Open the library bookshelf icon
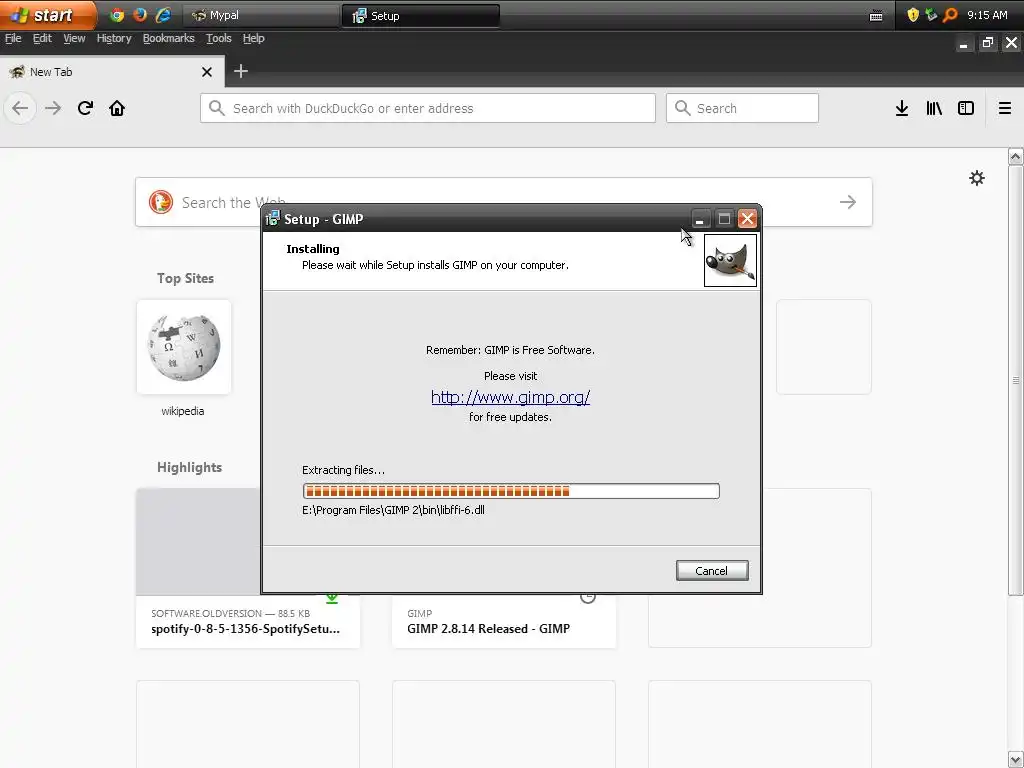This screenshot has height=768, width=1024. tap(934, 108)
